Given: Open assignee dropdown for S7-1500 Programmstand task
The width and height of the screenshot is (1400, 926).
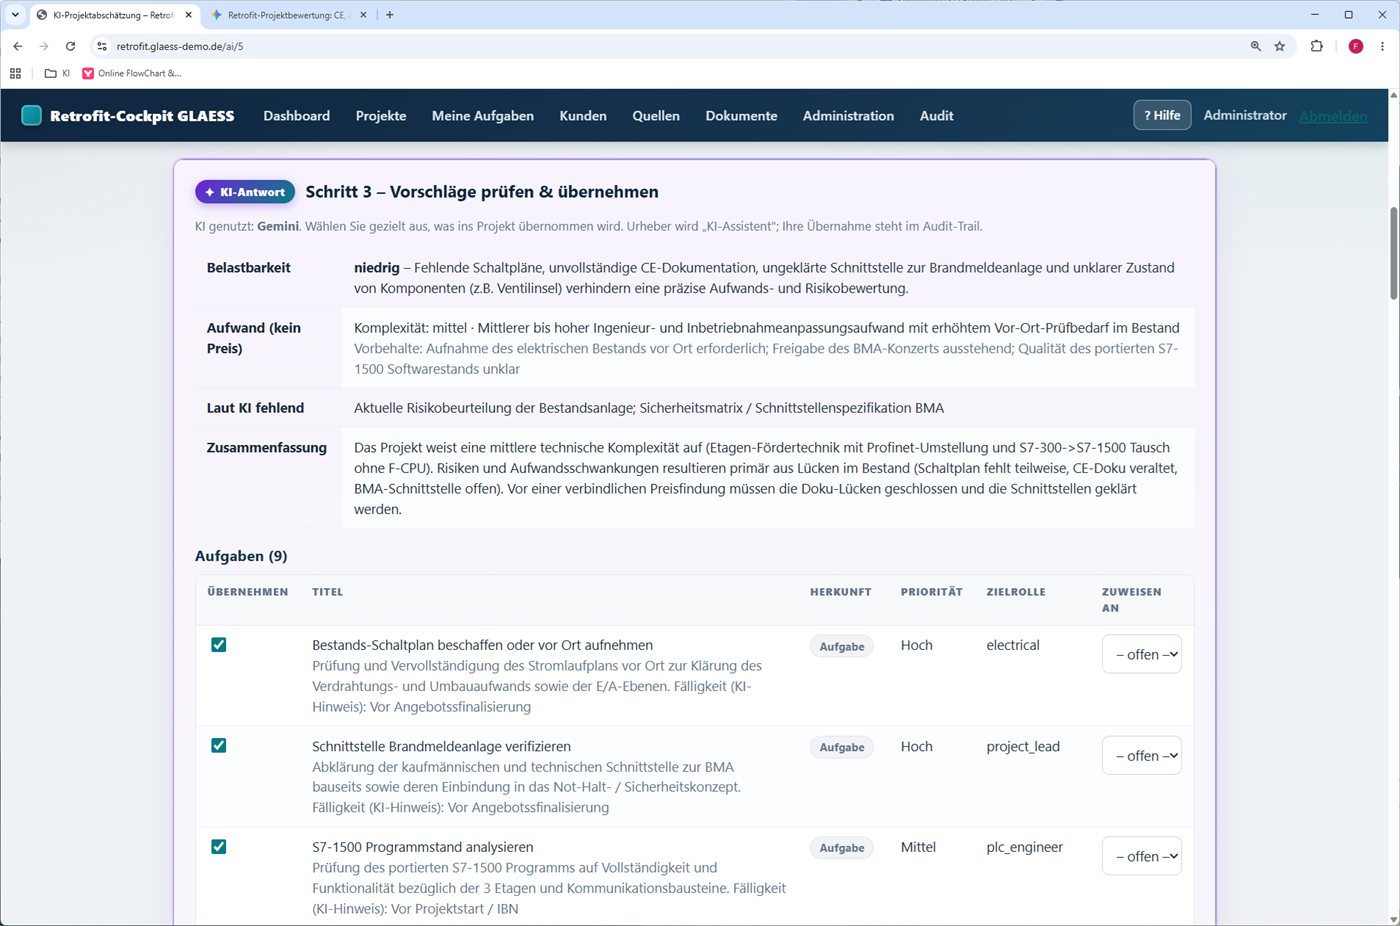Looking at the screenshot, I should coord(1142,857).
